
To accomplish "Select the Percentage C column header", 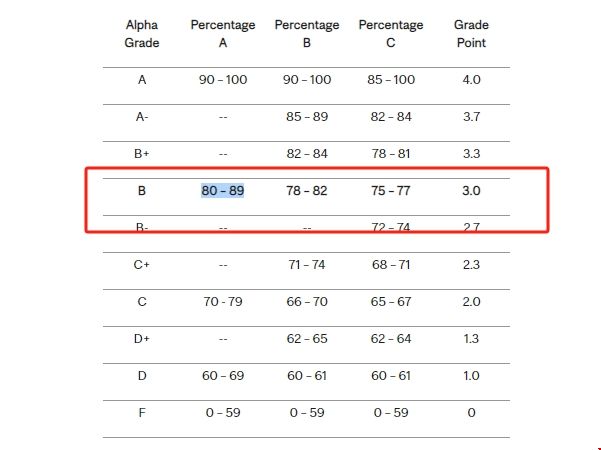I will click(390, 34).
